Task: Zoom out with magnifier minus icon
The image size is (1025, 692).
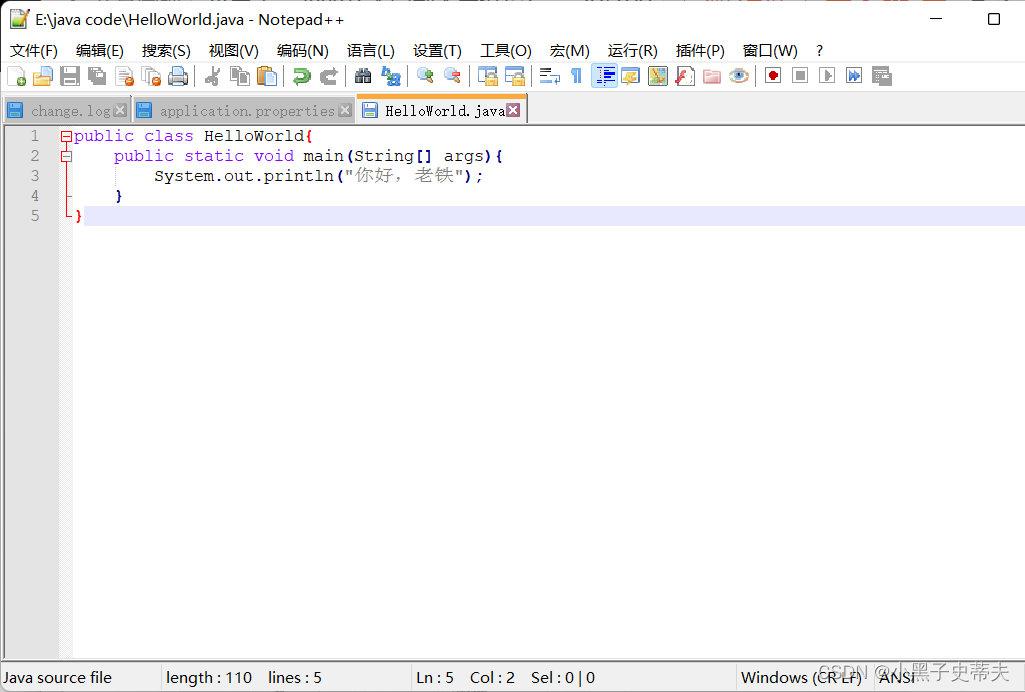Action: point(452,76)
